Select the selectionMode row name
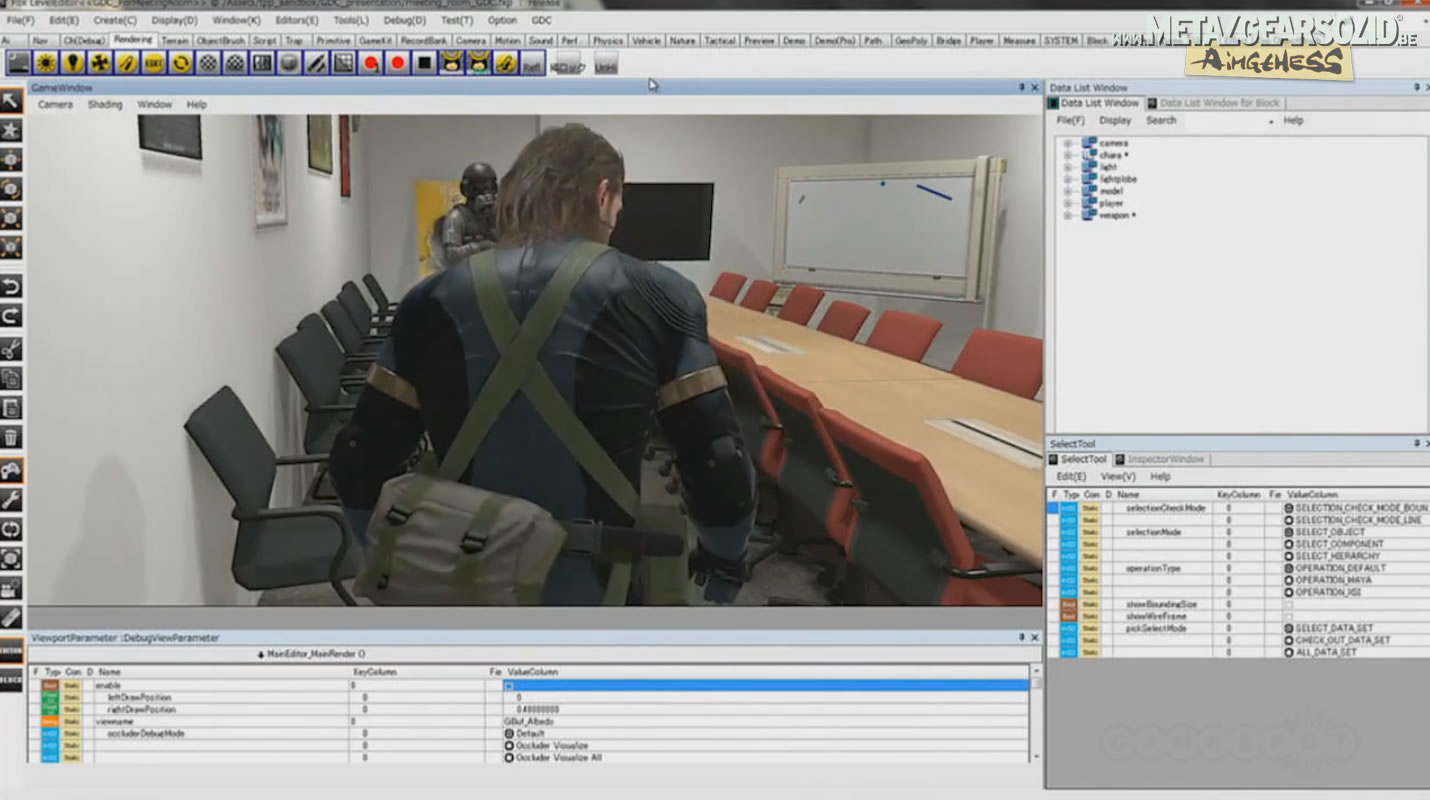 [1153, 532]
